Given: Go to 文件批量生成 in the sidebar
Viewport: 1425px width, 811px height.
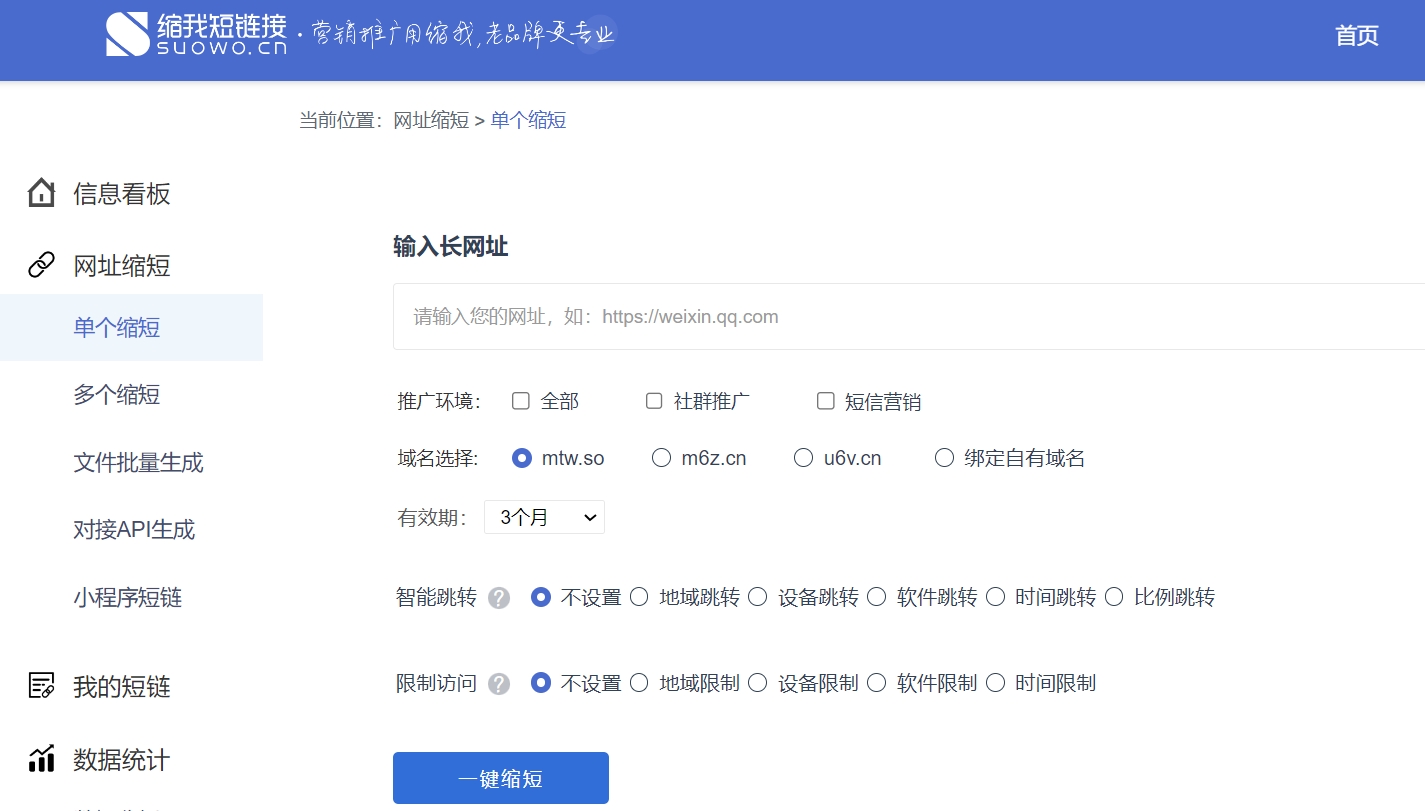Looking at the screenshot, I should click(138, 463).
